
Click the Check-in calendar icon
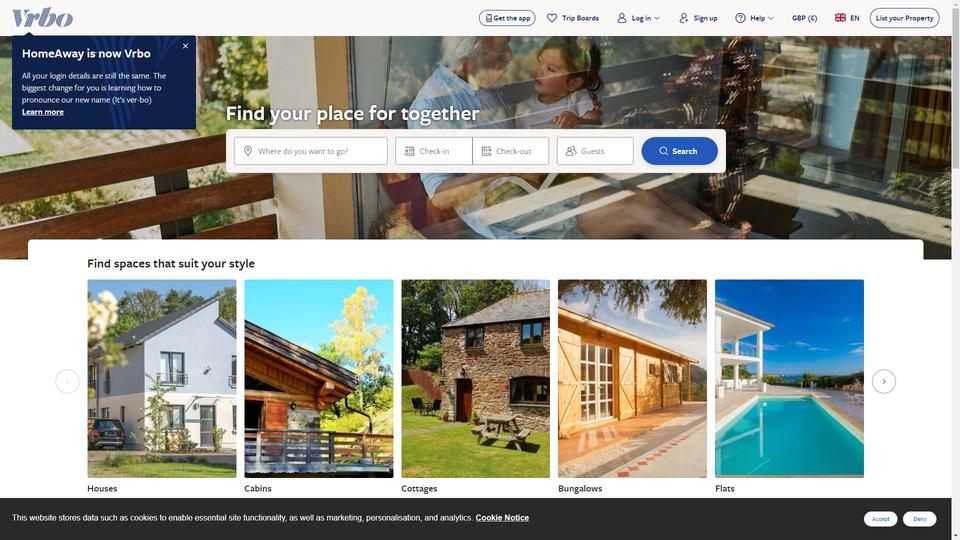(x=410, y=151)
